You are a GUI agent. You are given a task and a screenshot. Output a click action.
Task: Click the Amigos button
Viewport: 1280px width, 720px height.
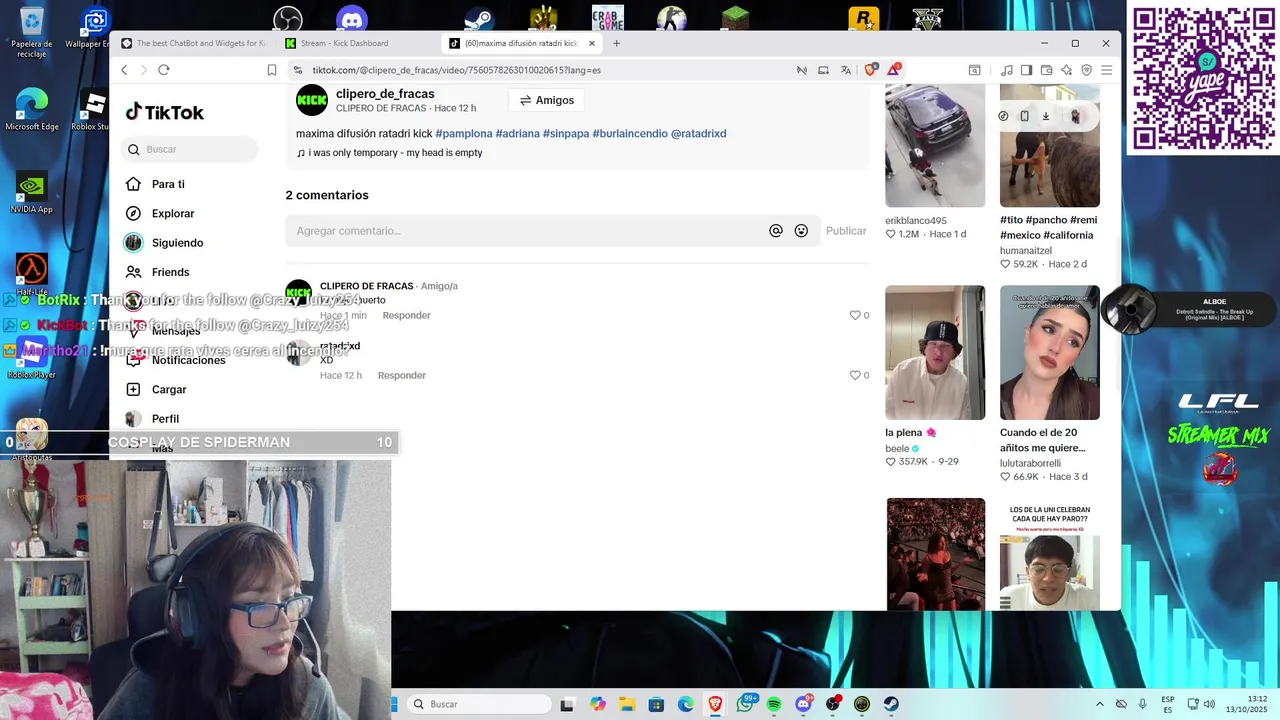[546, 100]
